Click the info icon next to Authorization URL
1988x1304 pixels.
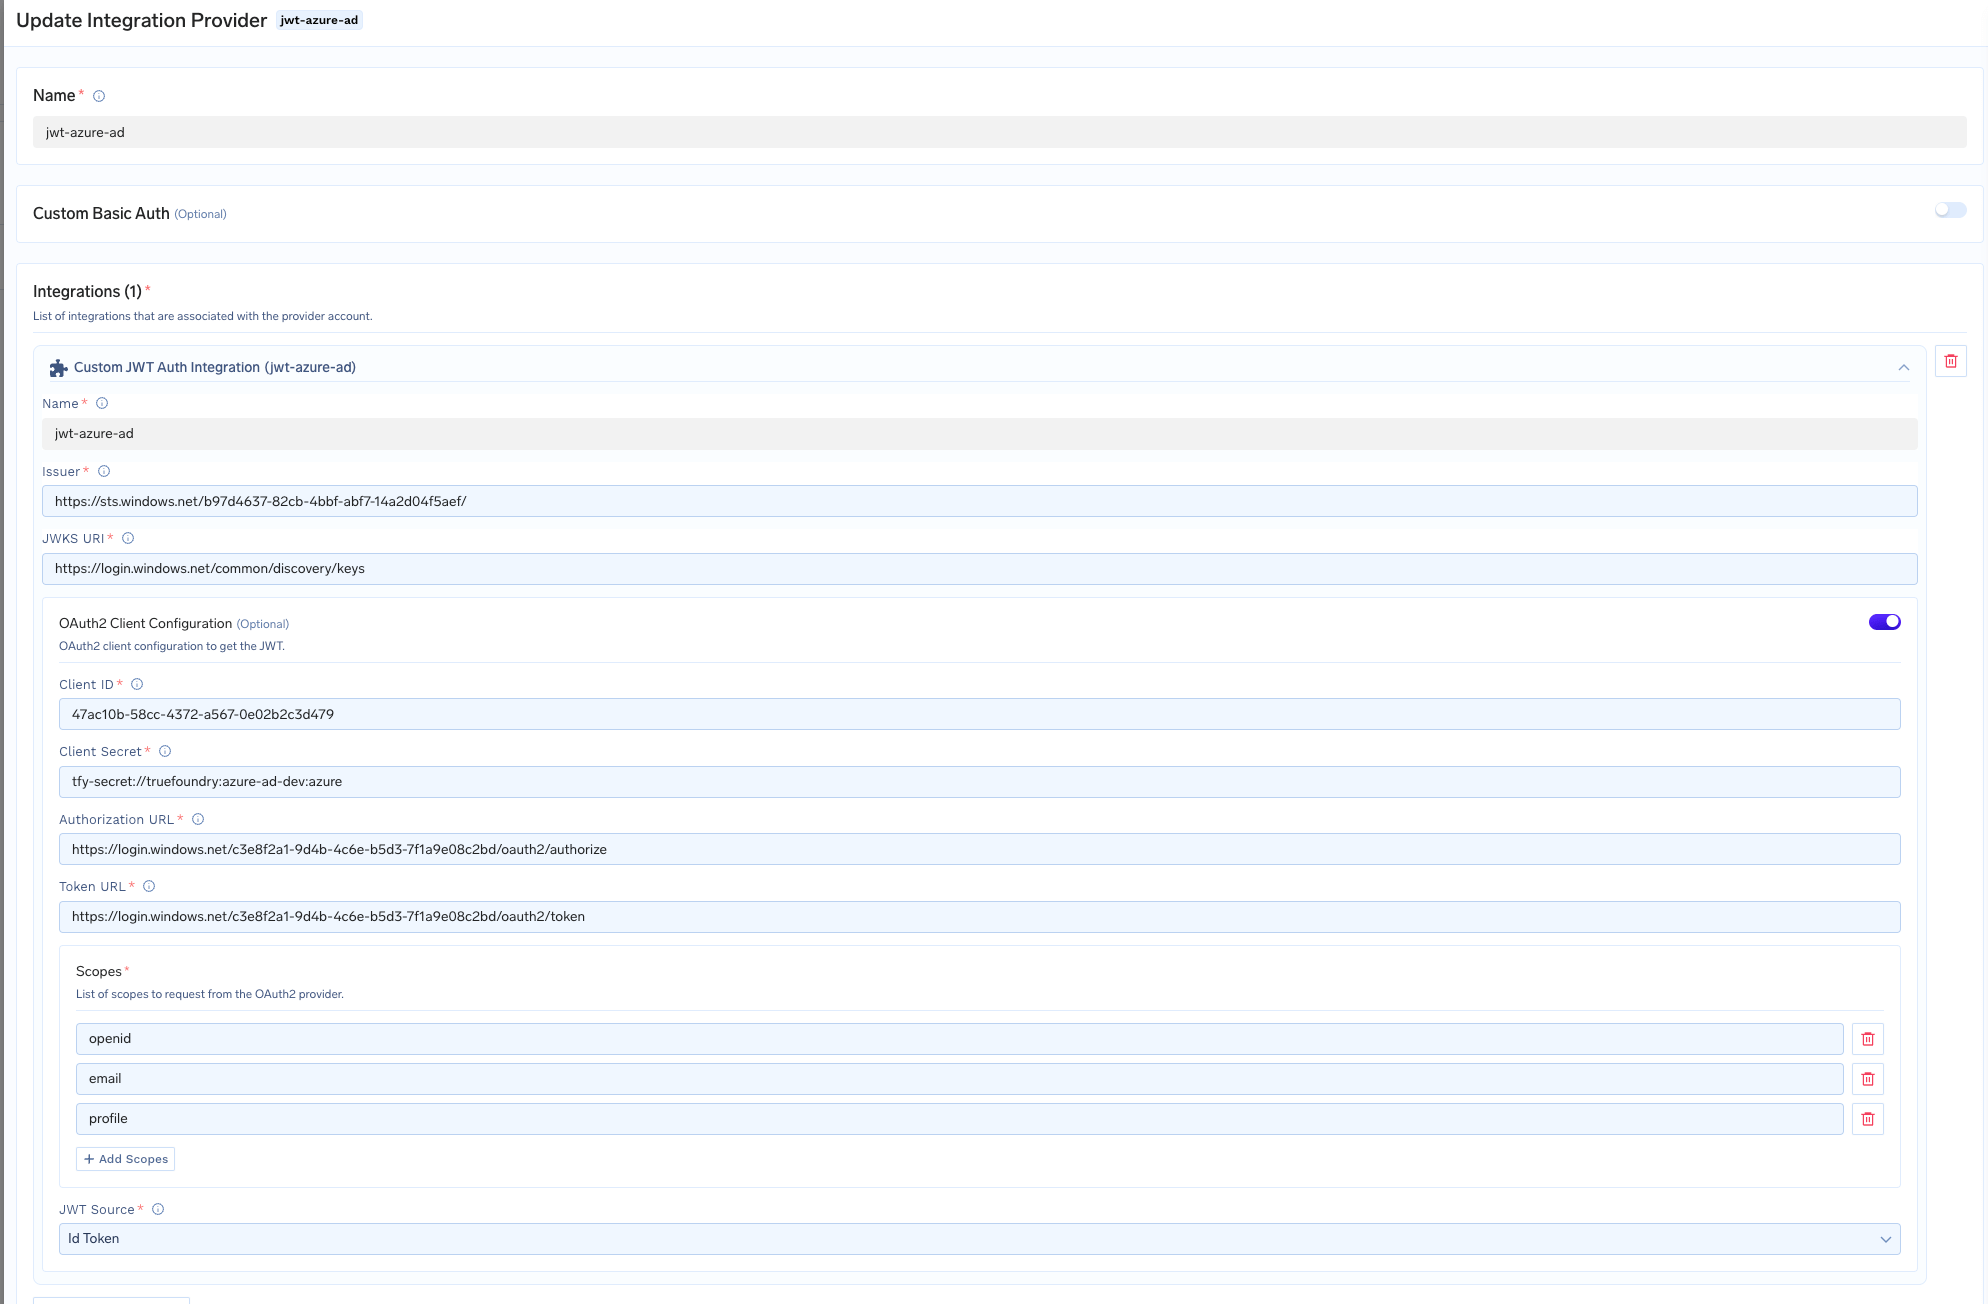pos(198,820)
